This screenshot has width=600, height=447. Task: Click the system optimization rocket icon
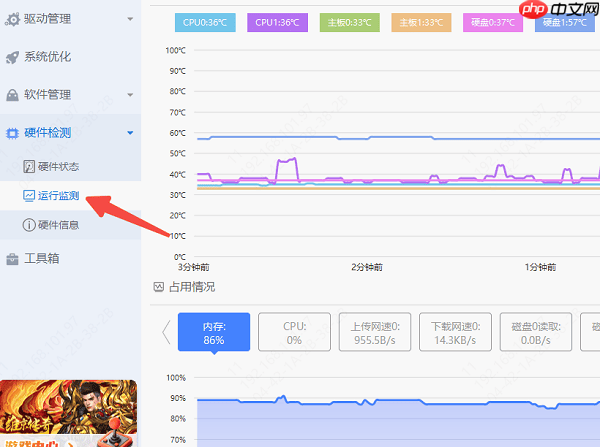click(x=12, y=57)
